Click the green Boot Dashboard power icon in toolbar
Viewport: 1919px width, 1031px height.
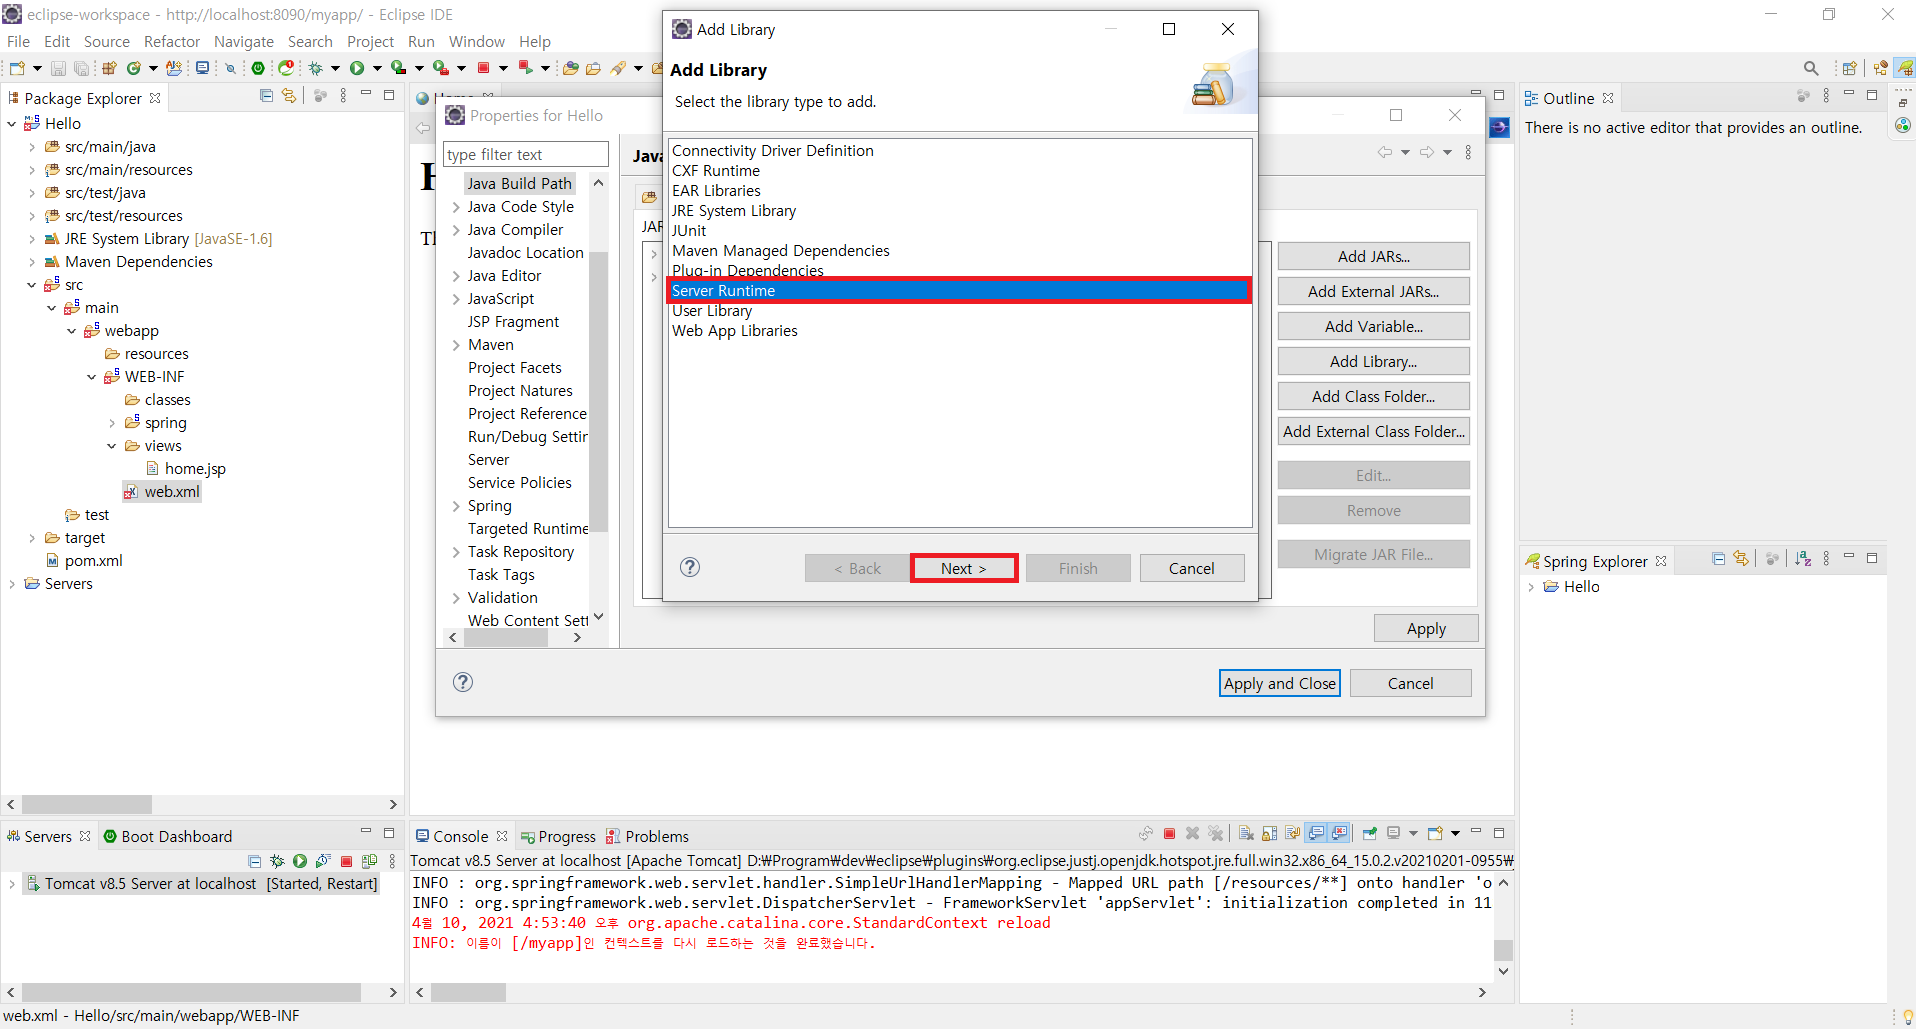[x=258, y=68]
